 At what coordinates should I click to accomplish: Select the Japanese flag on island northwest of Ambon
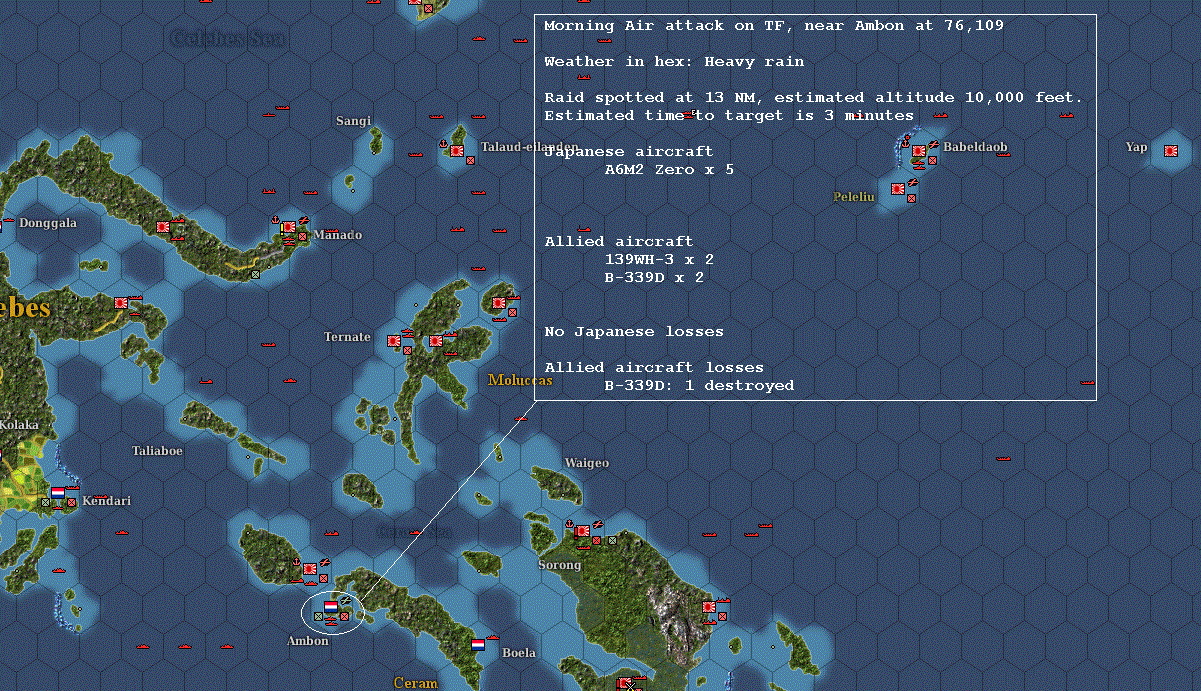pos(310,569)
